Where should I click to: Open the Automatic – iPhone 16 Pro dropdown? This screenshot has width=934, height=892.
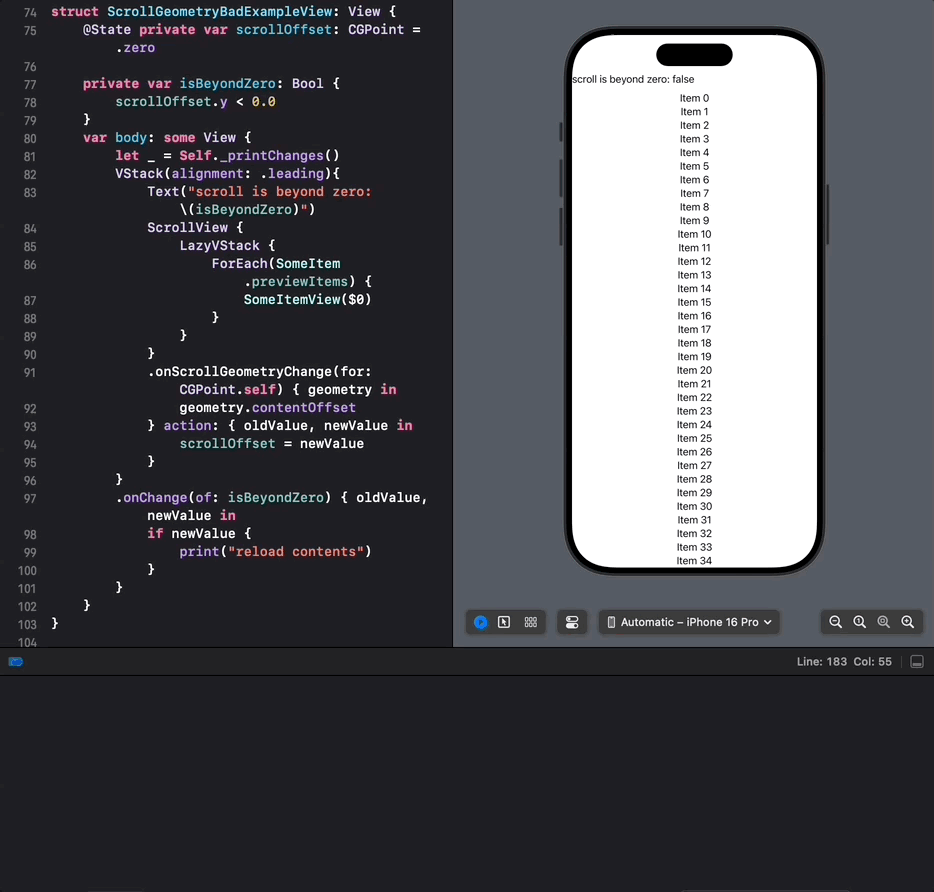689,622
